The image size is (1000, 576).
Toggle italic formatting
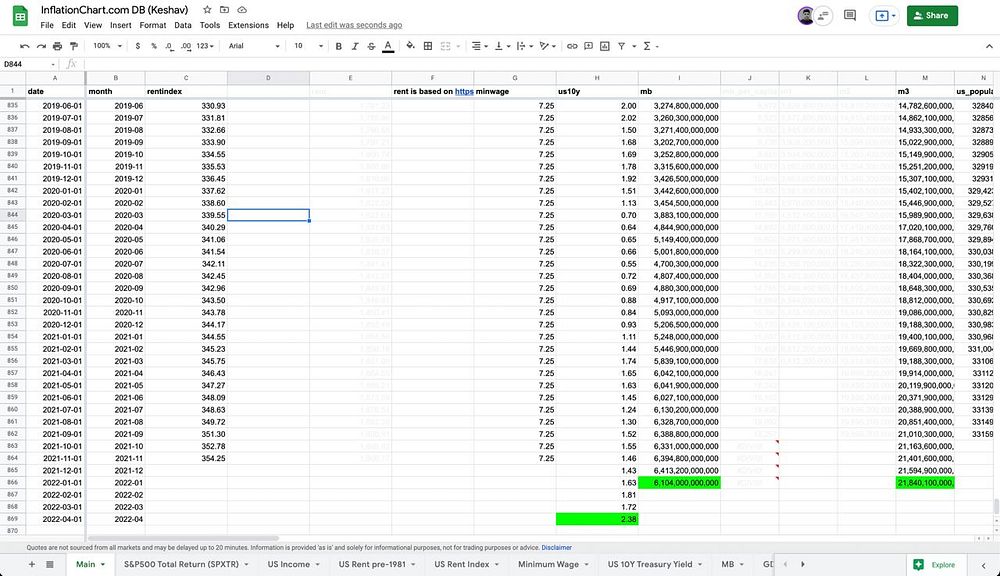355,46
